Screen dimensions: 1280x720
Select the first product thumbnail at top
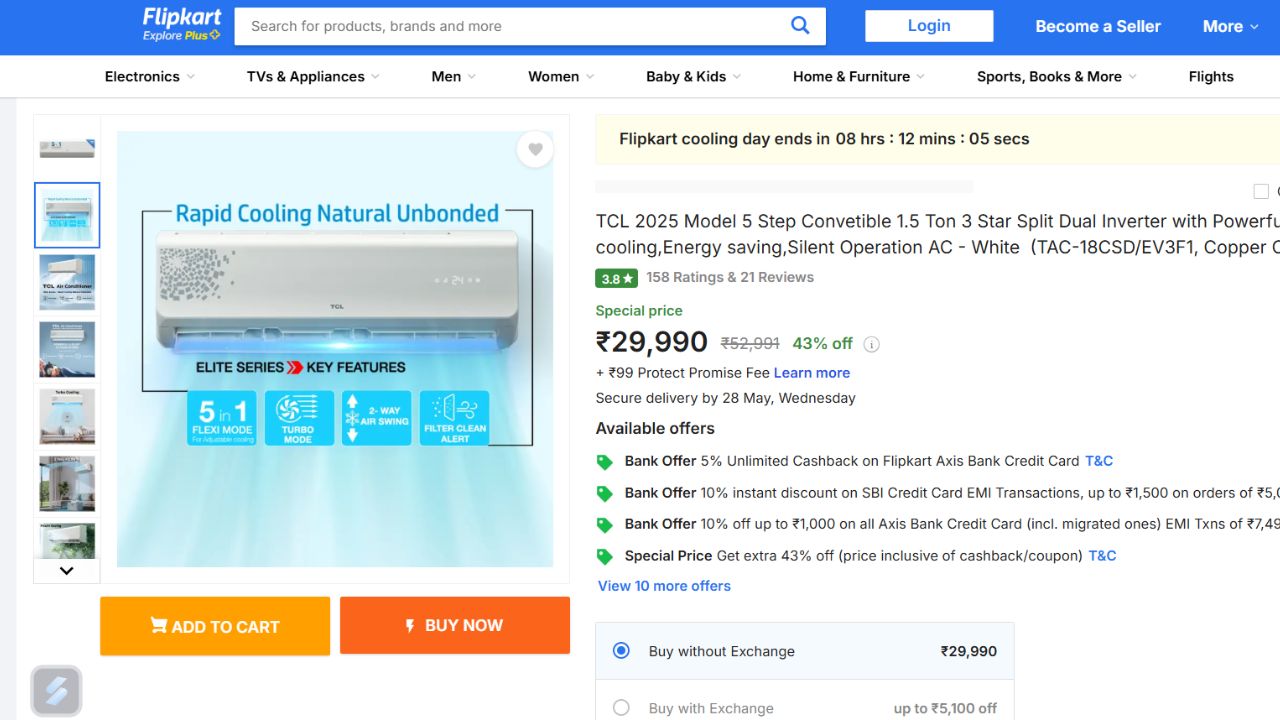(67, 148)
